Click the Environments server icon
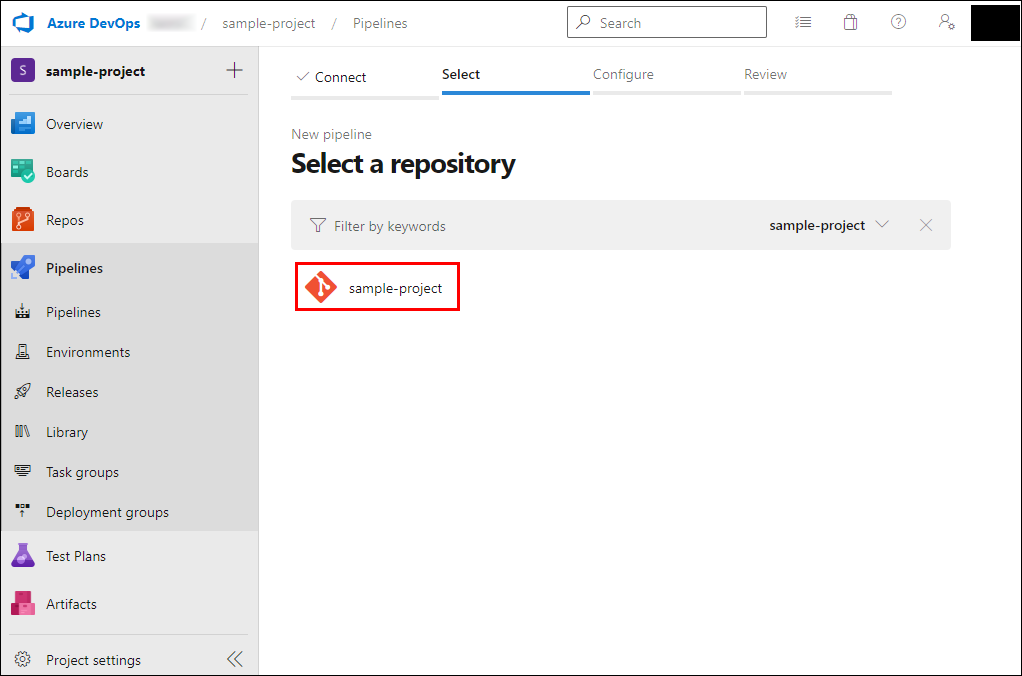 coord(22,352)
